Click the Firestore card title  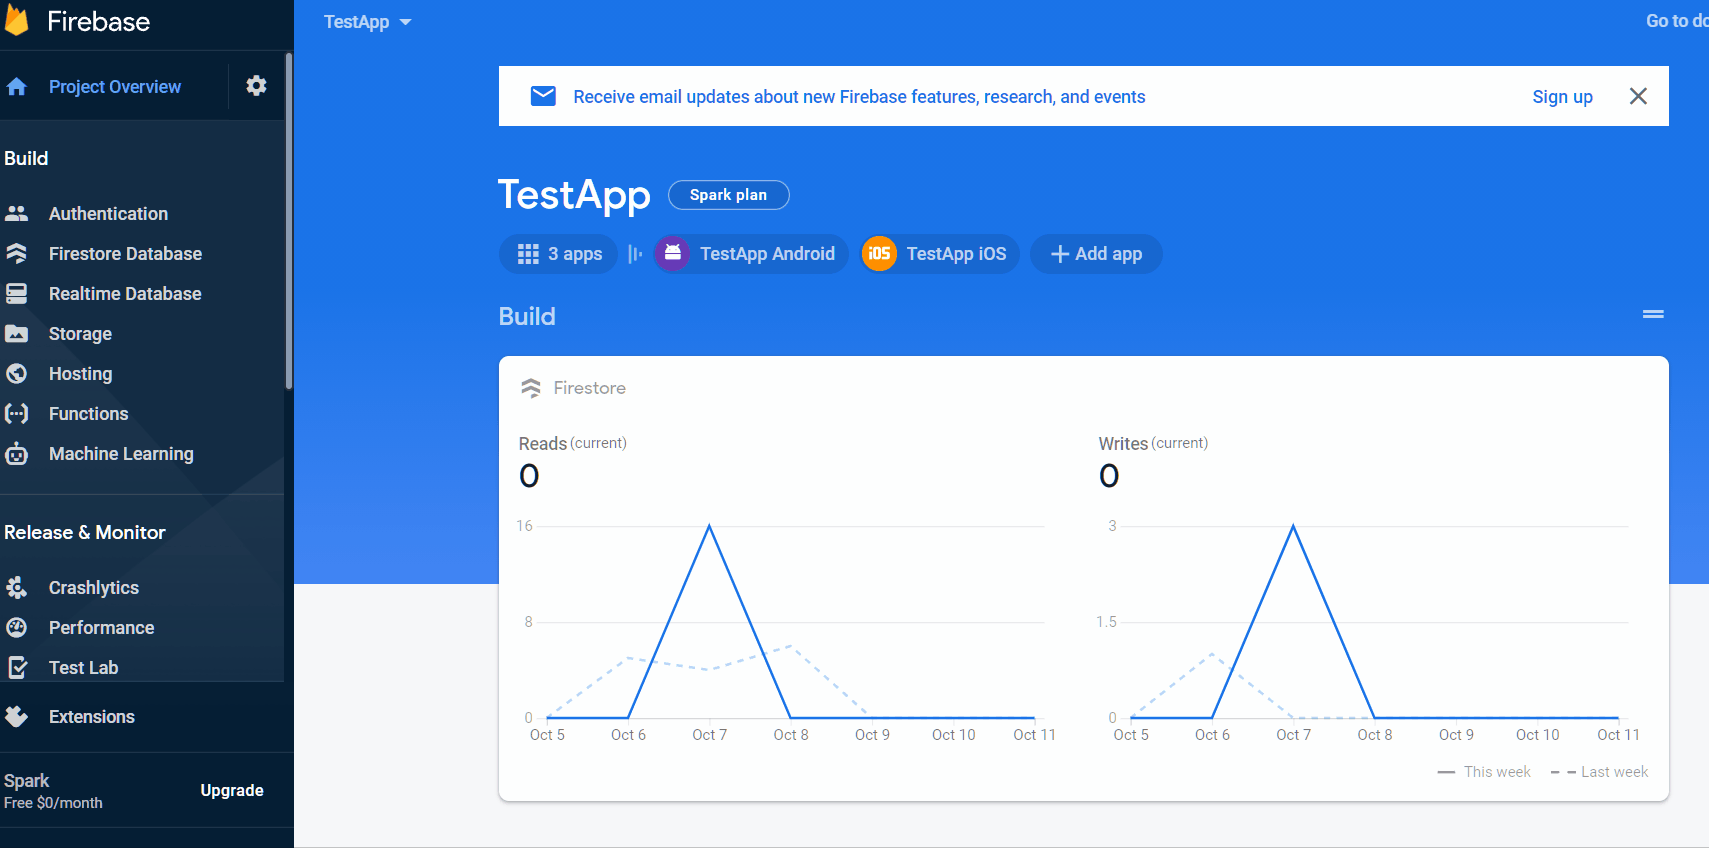(590, 388)
